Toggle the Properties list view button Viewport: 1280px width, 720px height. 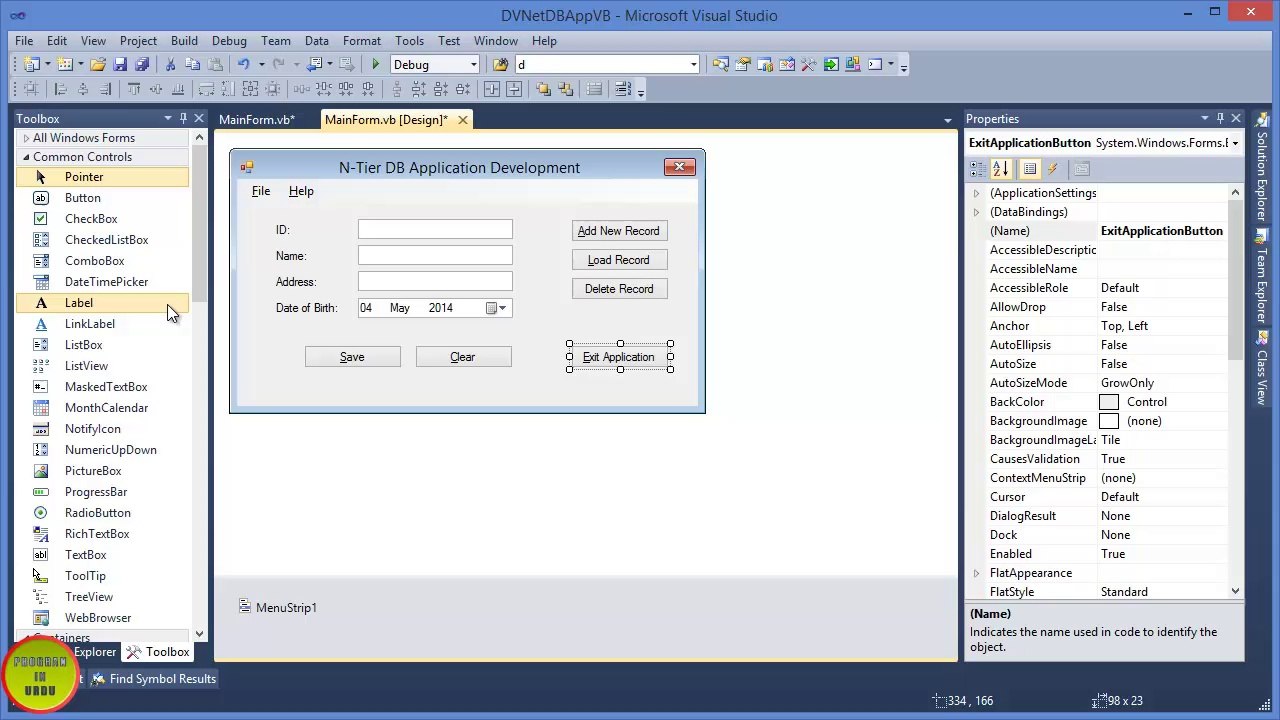coord(1030,169)
